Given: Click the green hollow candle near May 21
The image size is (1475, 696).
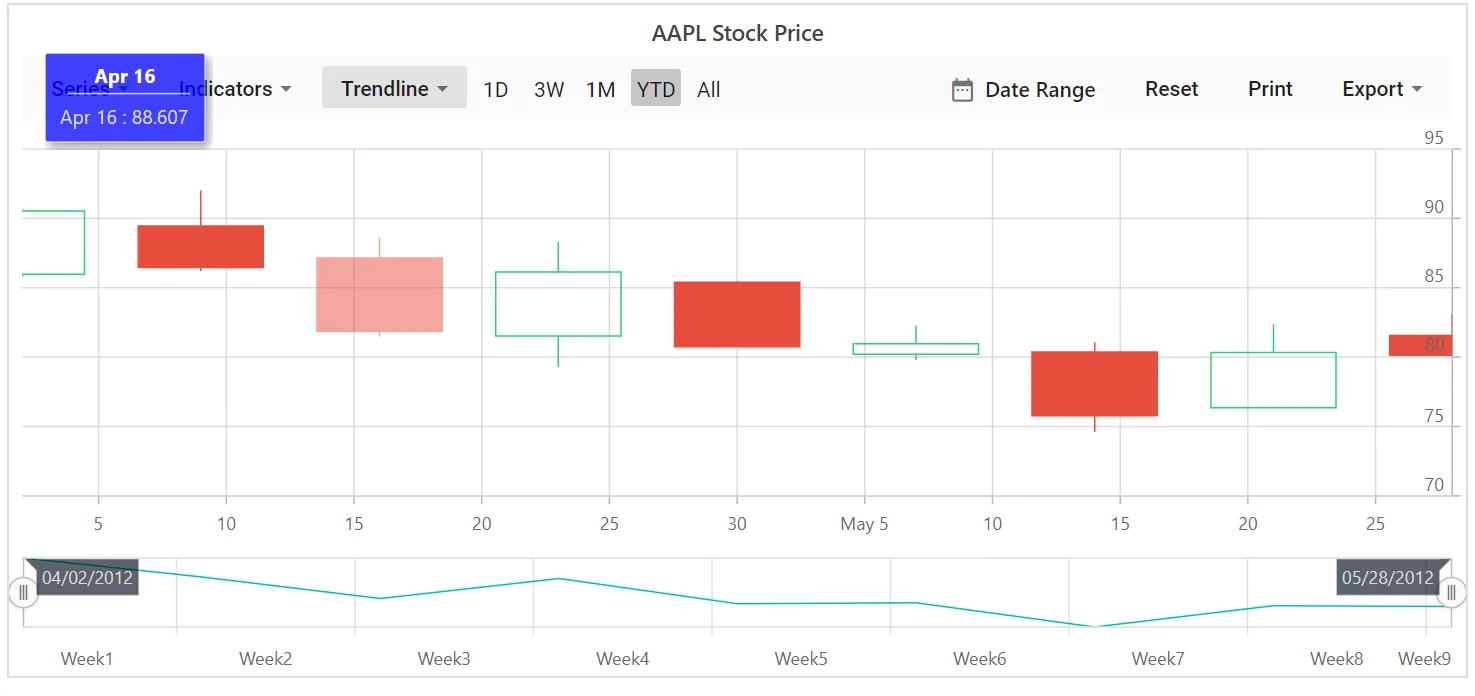Looking at the screenshot, I should click(x=1273, y=380).
